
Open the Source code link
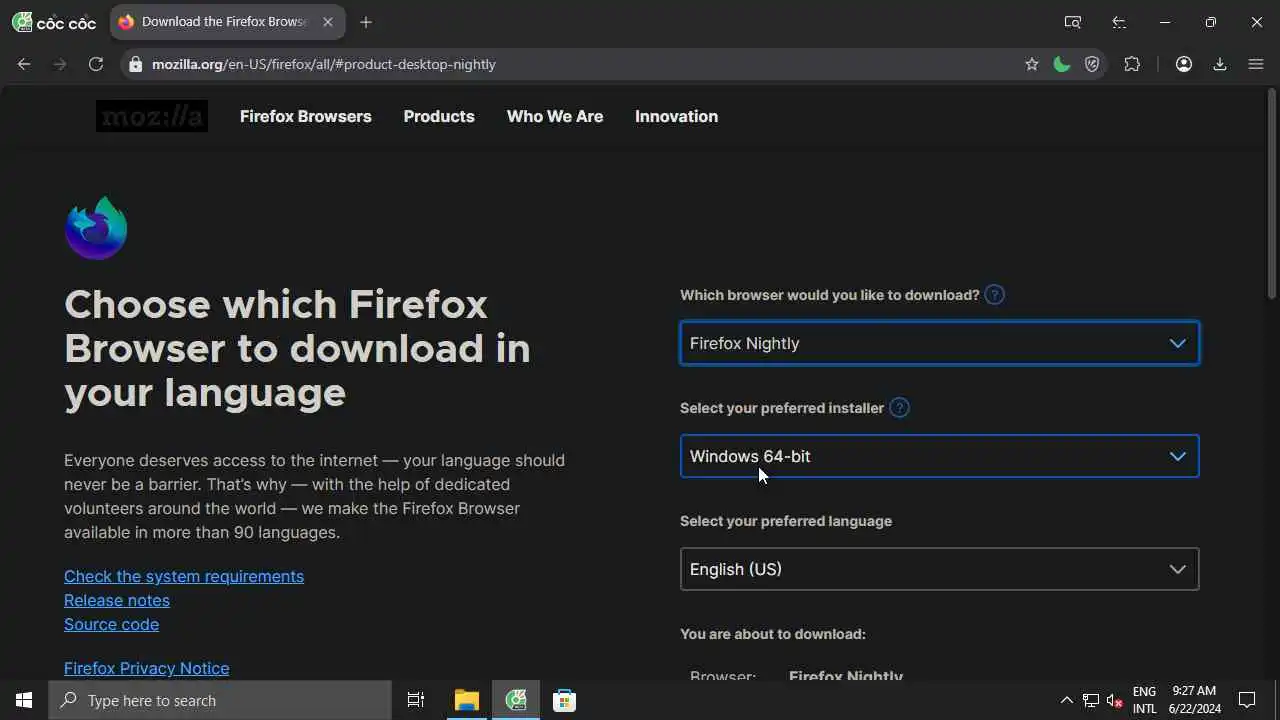[111, 624]
